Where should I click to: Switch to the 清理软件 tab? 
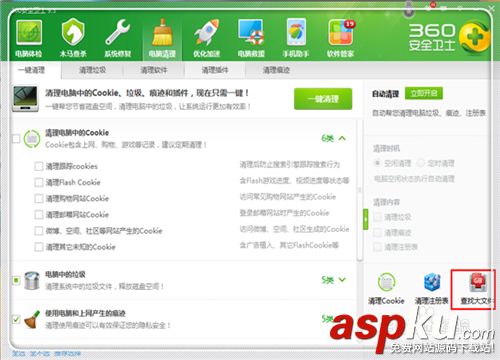point(154,70)
